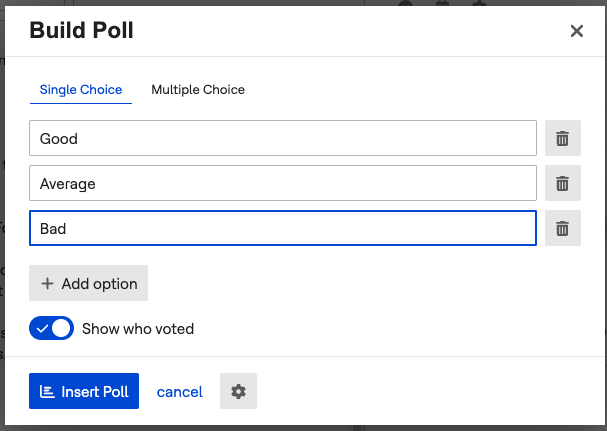This screenshot has width=607, height=431.
Task: Delete the Average poll option
Action: (x=562, y=184)
